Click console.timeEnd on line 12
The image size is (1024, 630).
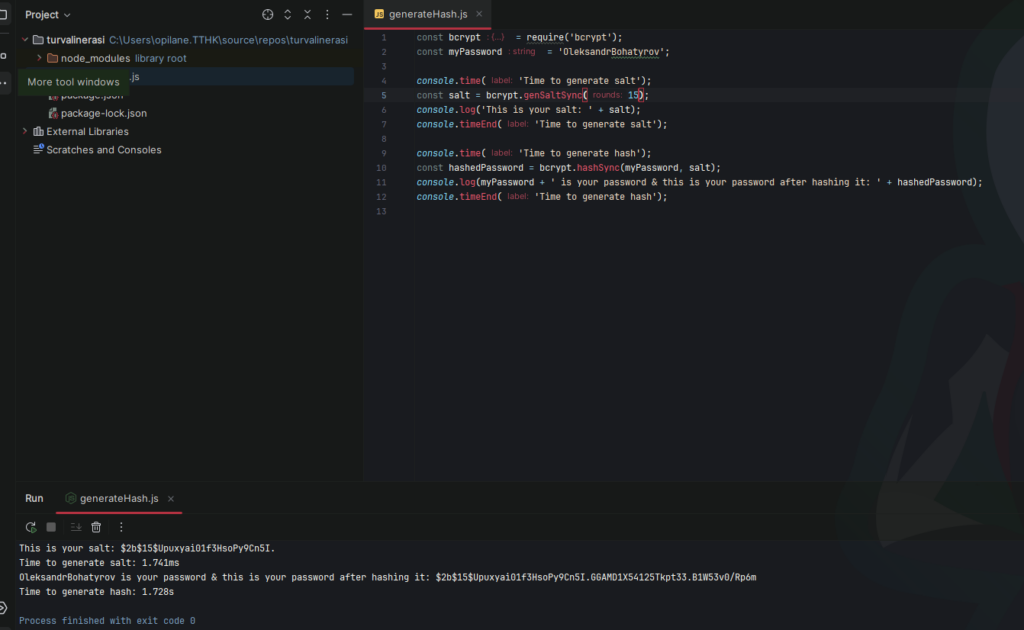[x=456, y=197]
